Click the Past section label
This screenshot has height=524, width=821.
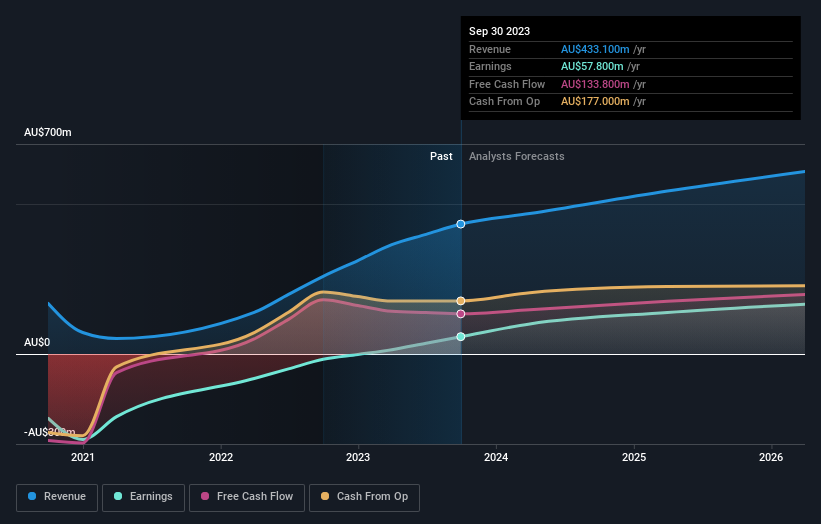pos(441,156)
